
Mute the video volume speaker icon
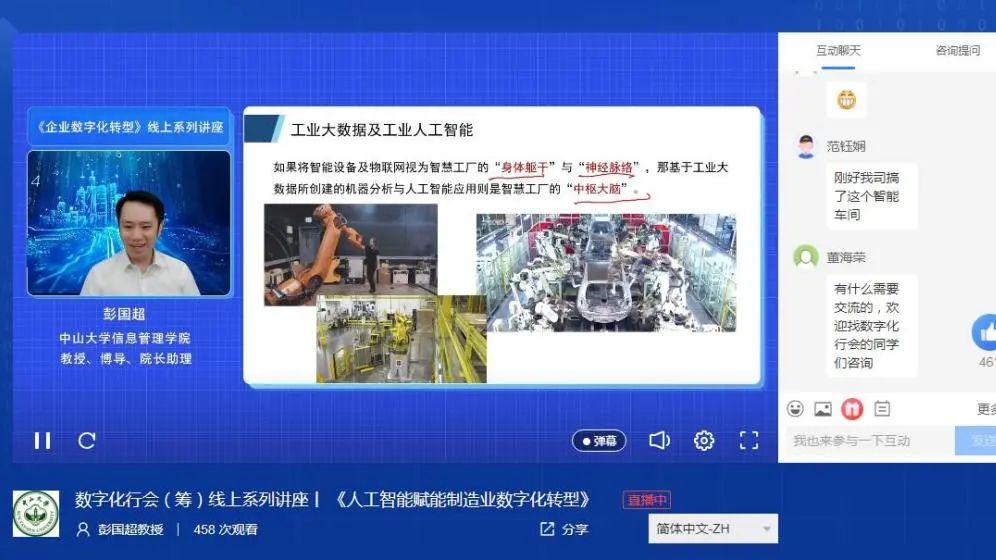(659, 441)
